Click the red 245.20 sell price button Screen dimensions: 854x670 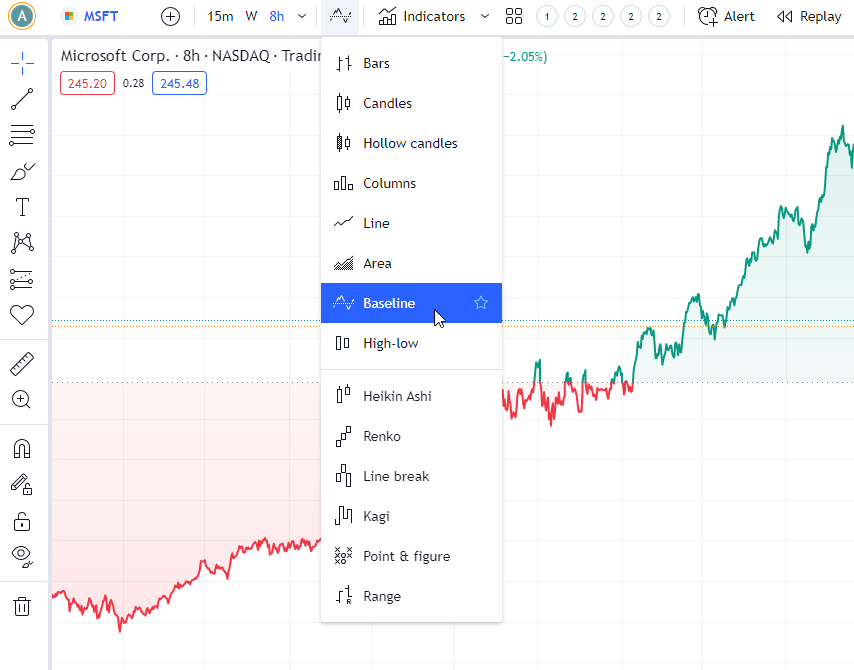[x=87, y=83]
